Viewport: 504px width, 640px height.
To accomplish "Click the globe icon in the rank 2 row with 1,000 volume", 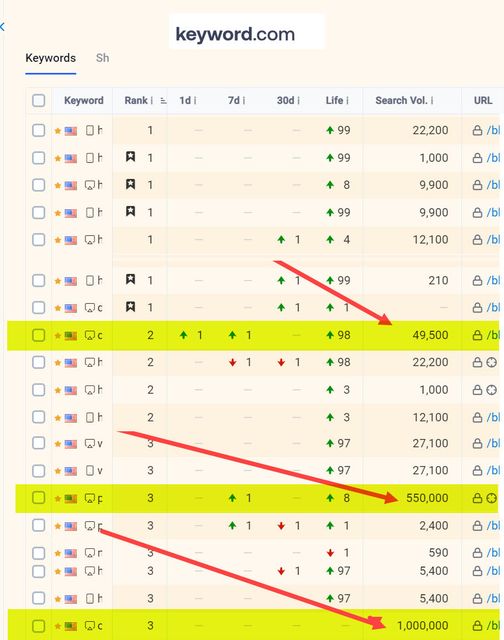I will click(492, 390).
